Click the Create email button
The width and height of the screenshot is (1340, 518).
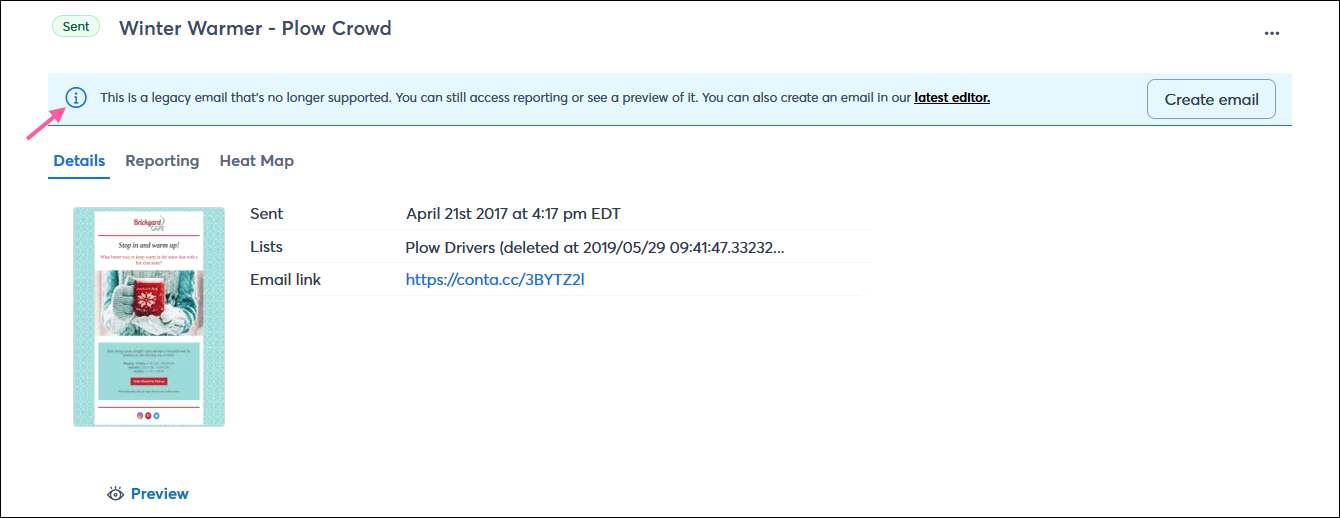(1211, 99)
